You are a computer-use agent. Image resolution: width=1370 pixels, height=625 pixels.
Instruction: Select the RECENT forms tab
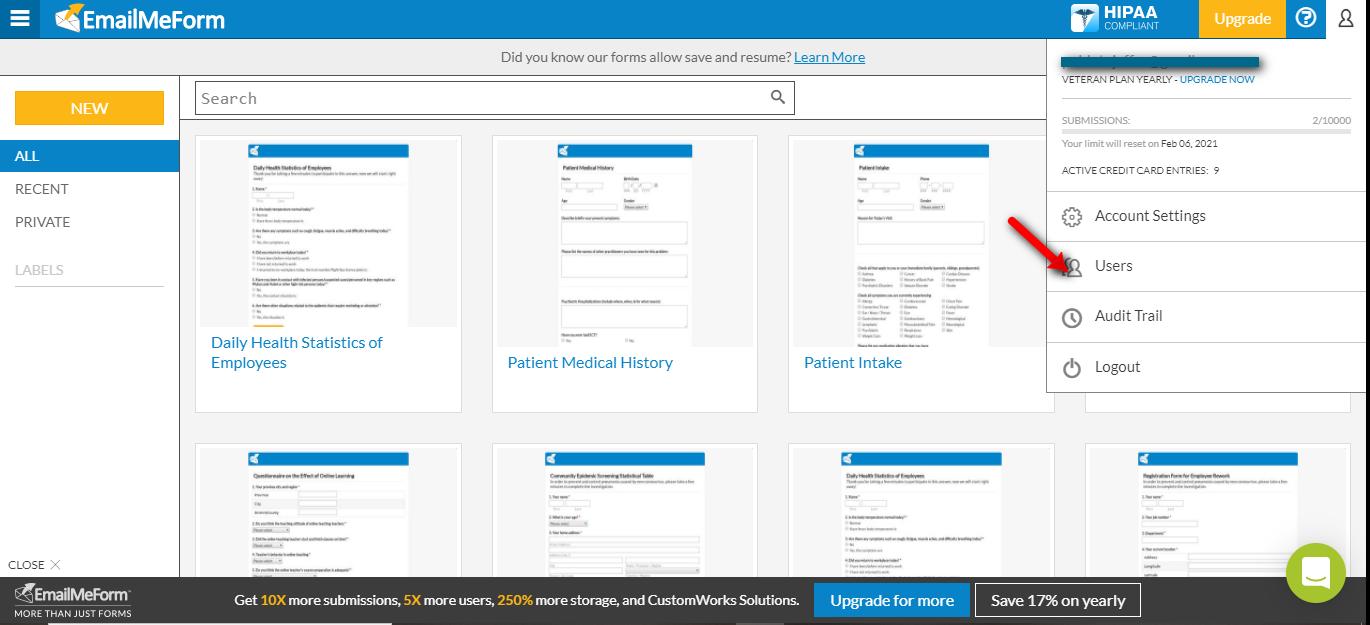click(42, 189)
